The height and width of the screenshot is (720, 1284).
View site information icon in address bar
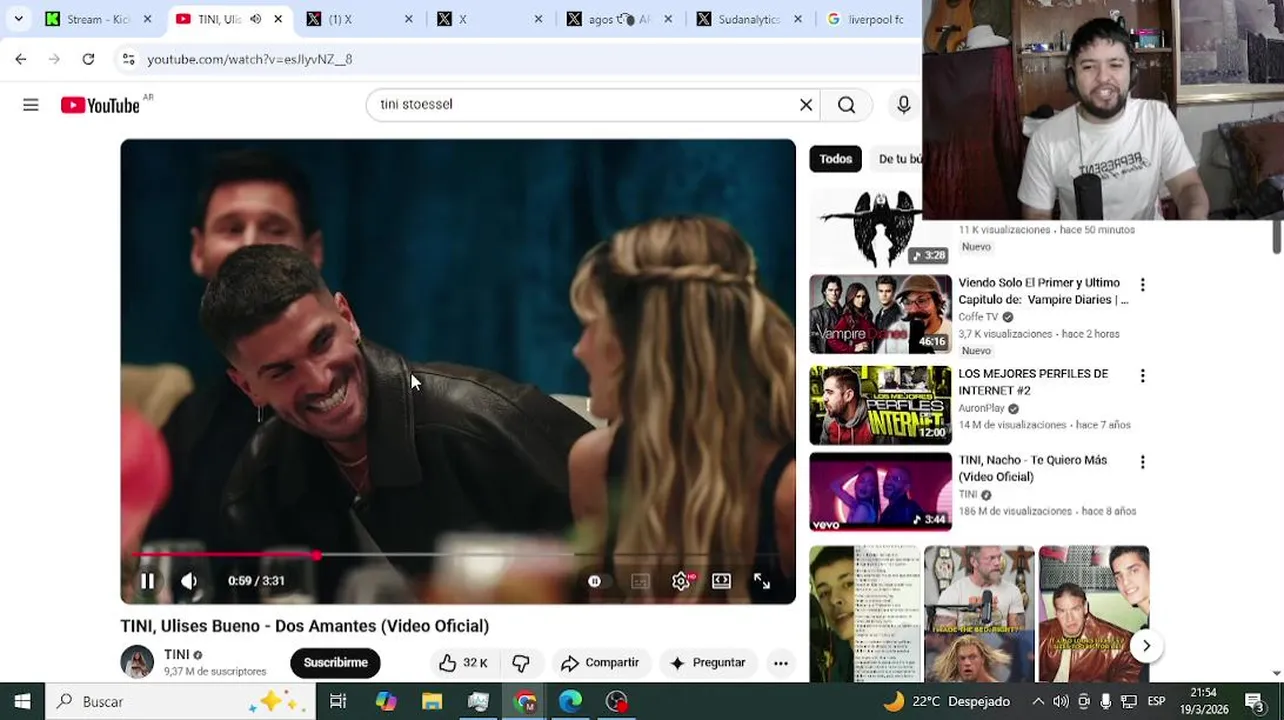click(x=128, y=59)
